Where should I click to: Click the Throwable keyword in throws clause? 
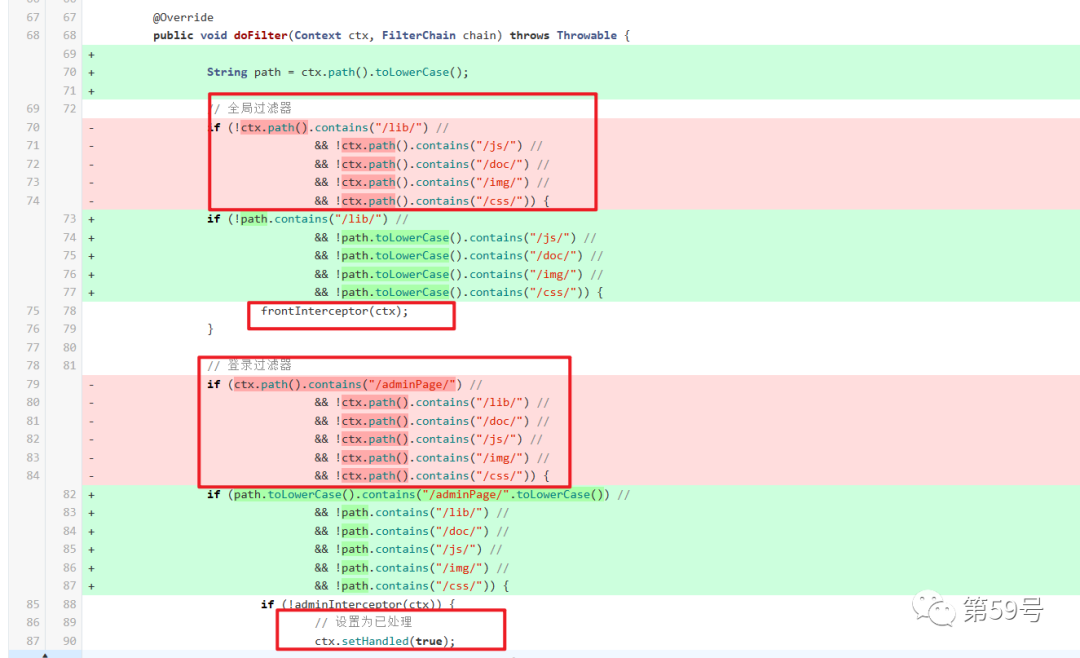point(587,35)
